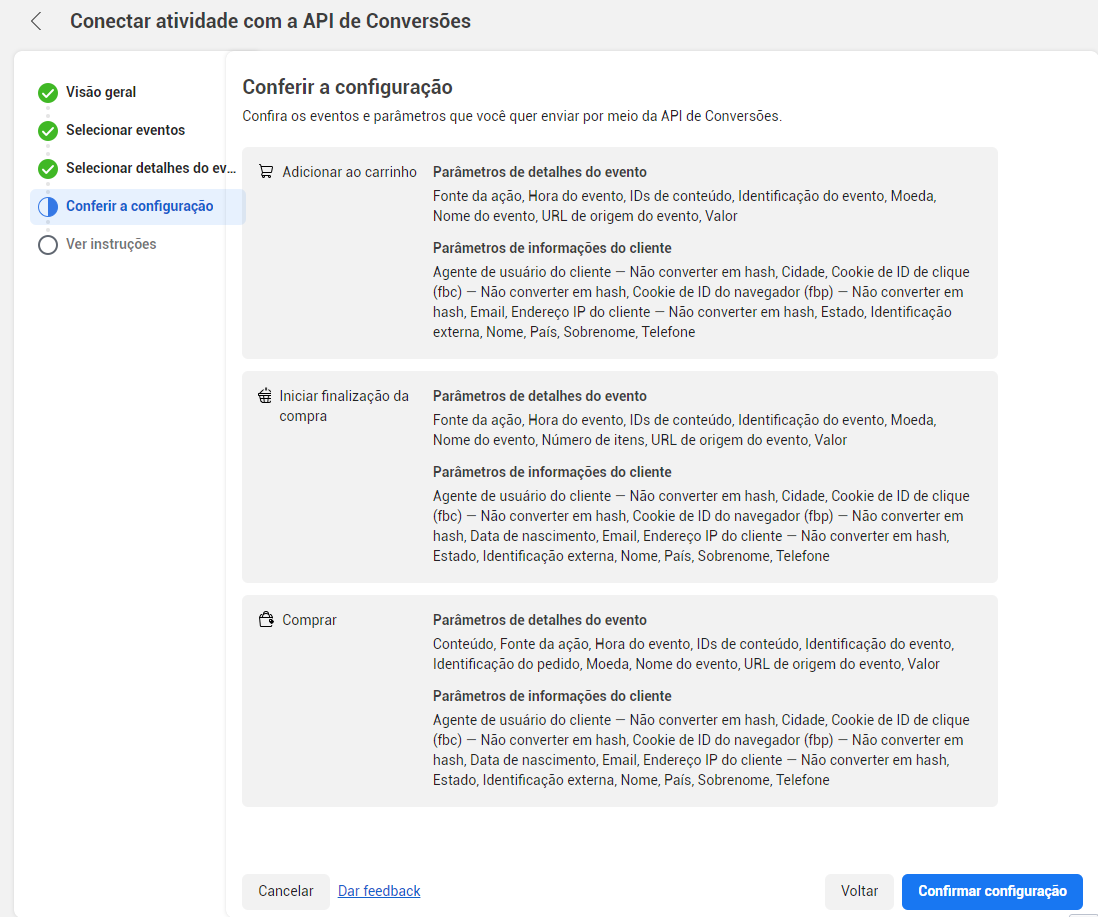Click the shopping cart icon beside Adicionar ao carrinho

(x=266, y=170)
